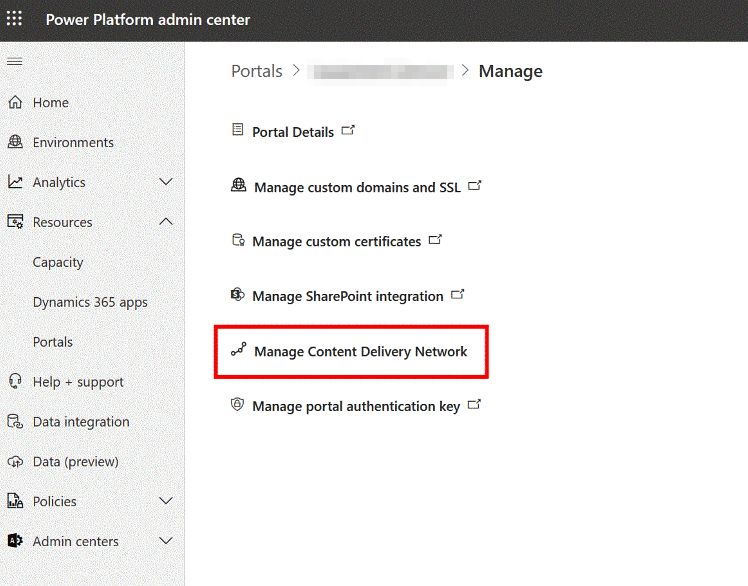
Task: Click the Home house icon
Action: [15, 102]
